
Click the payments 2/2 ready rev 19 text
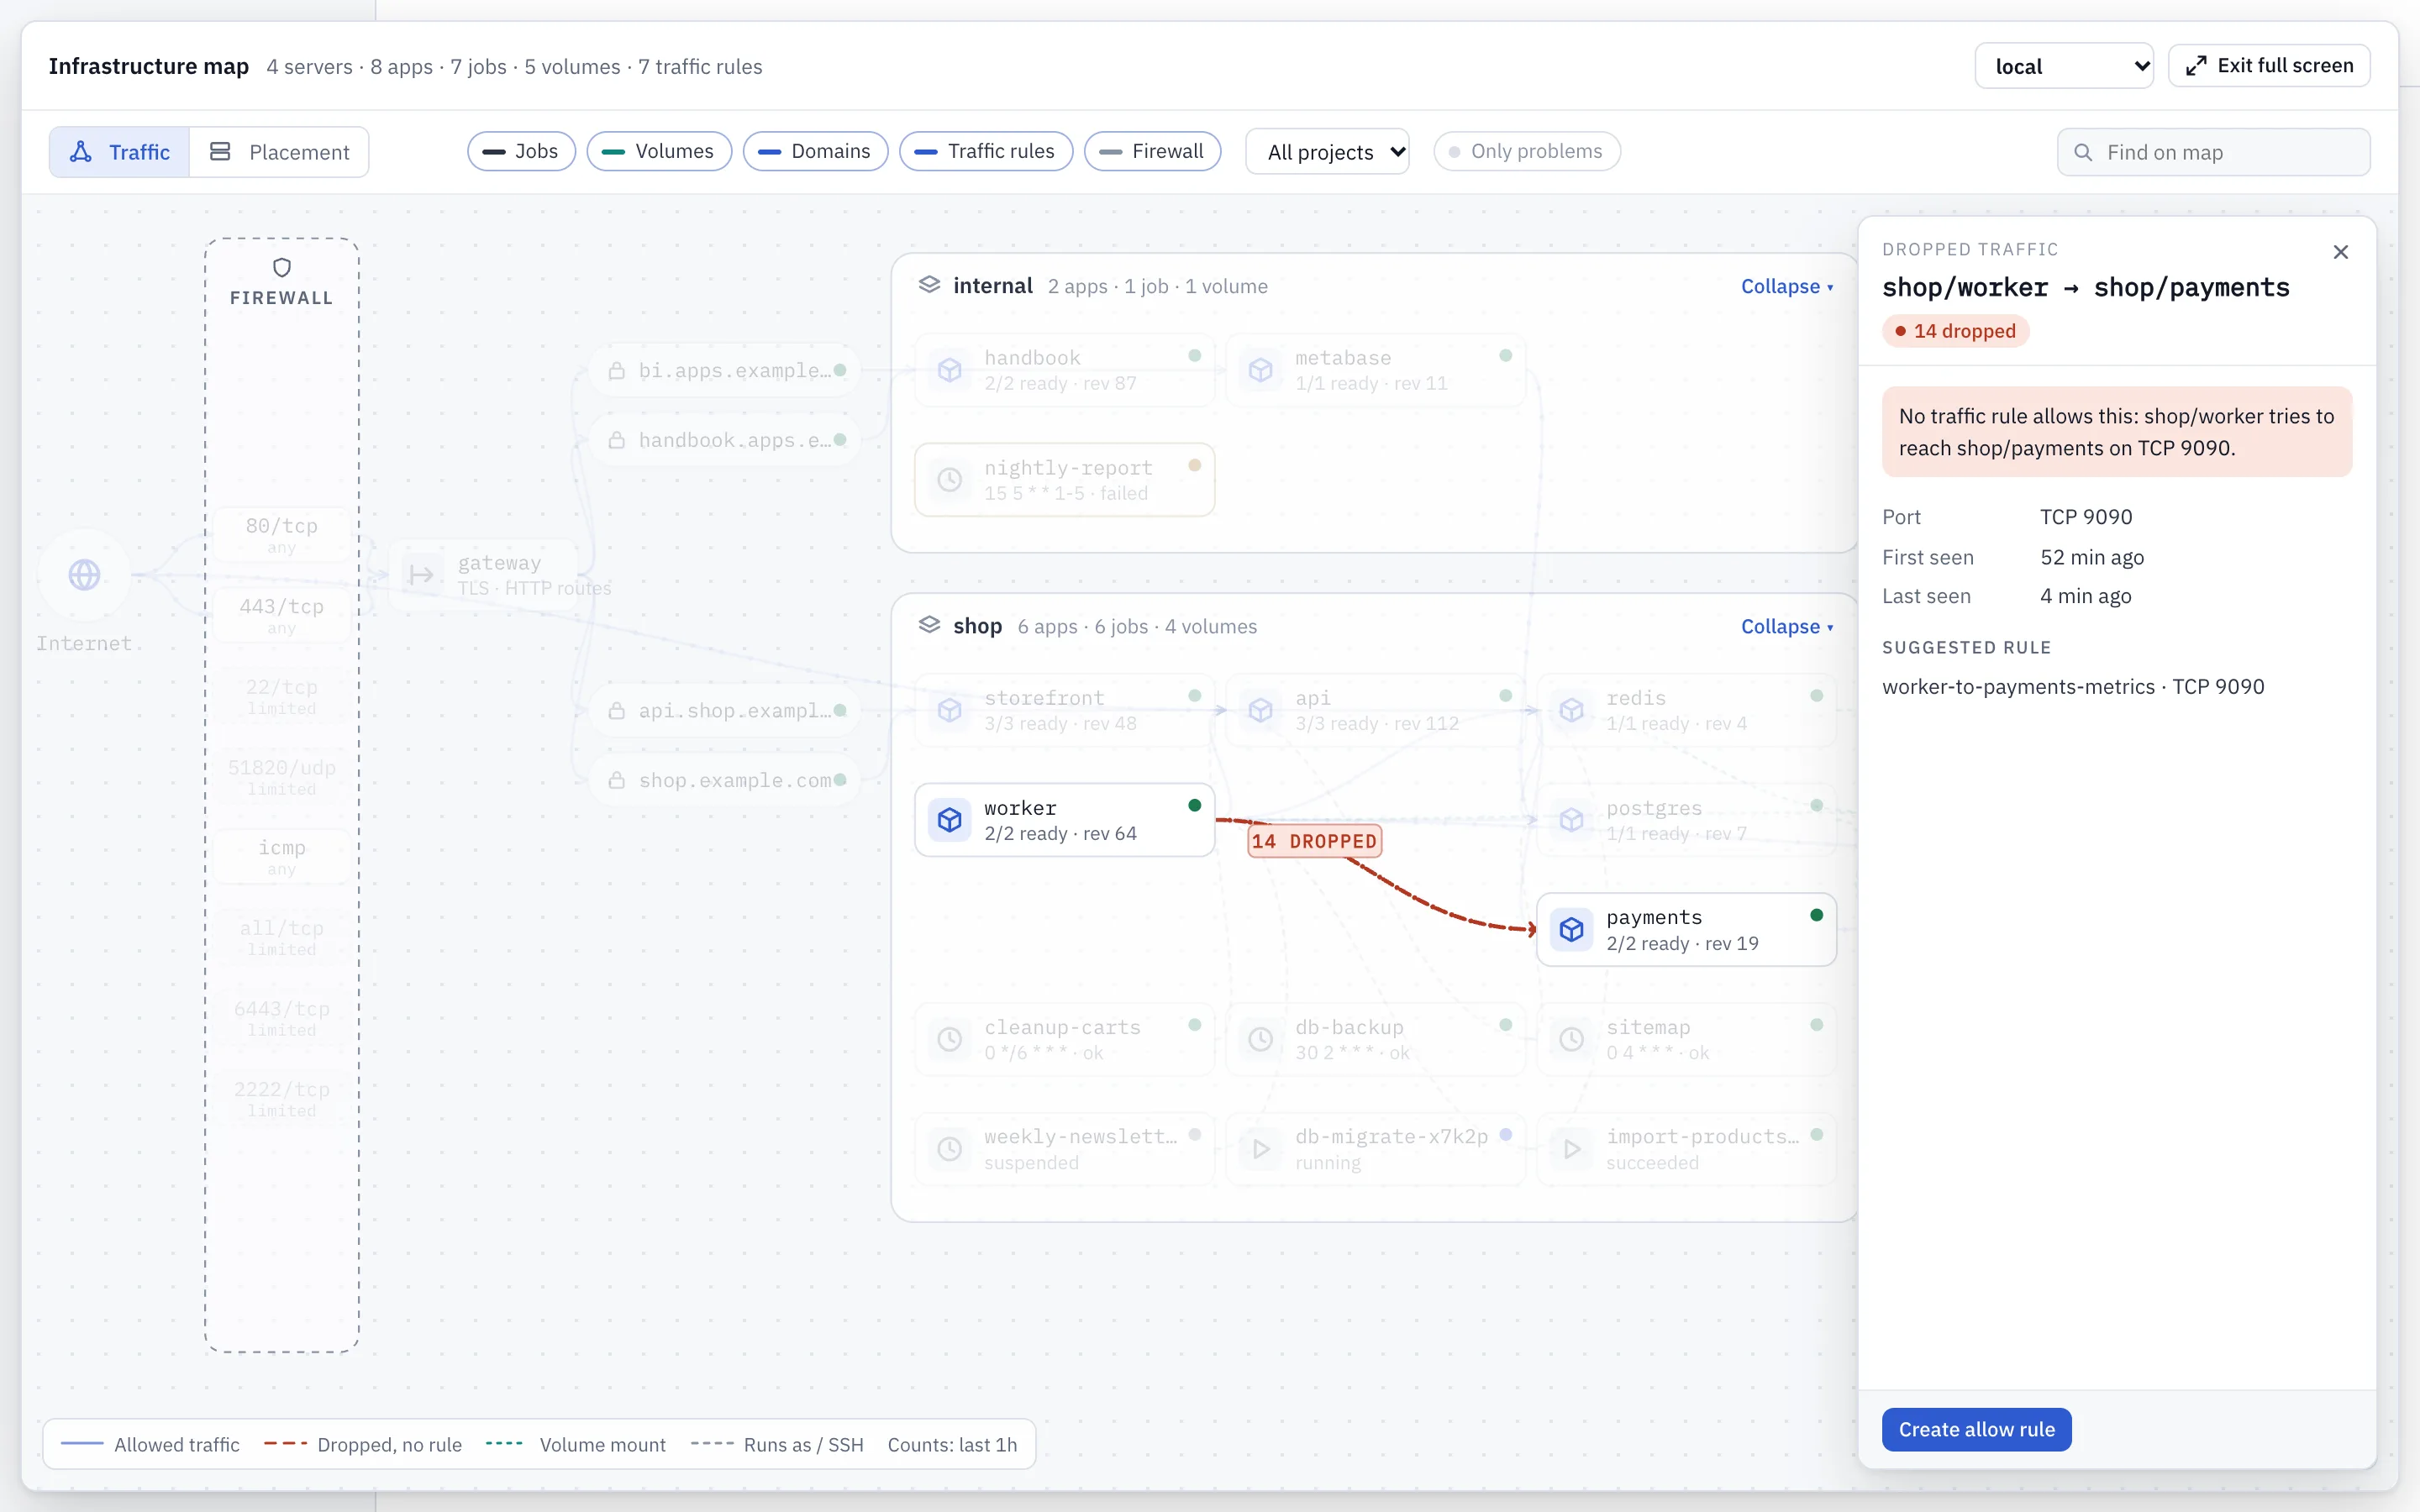(1682, 944)
